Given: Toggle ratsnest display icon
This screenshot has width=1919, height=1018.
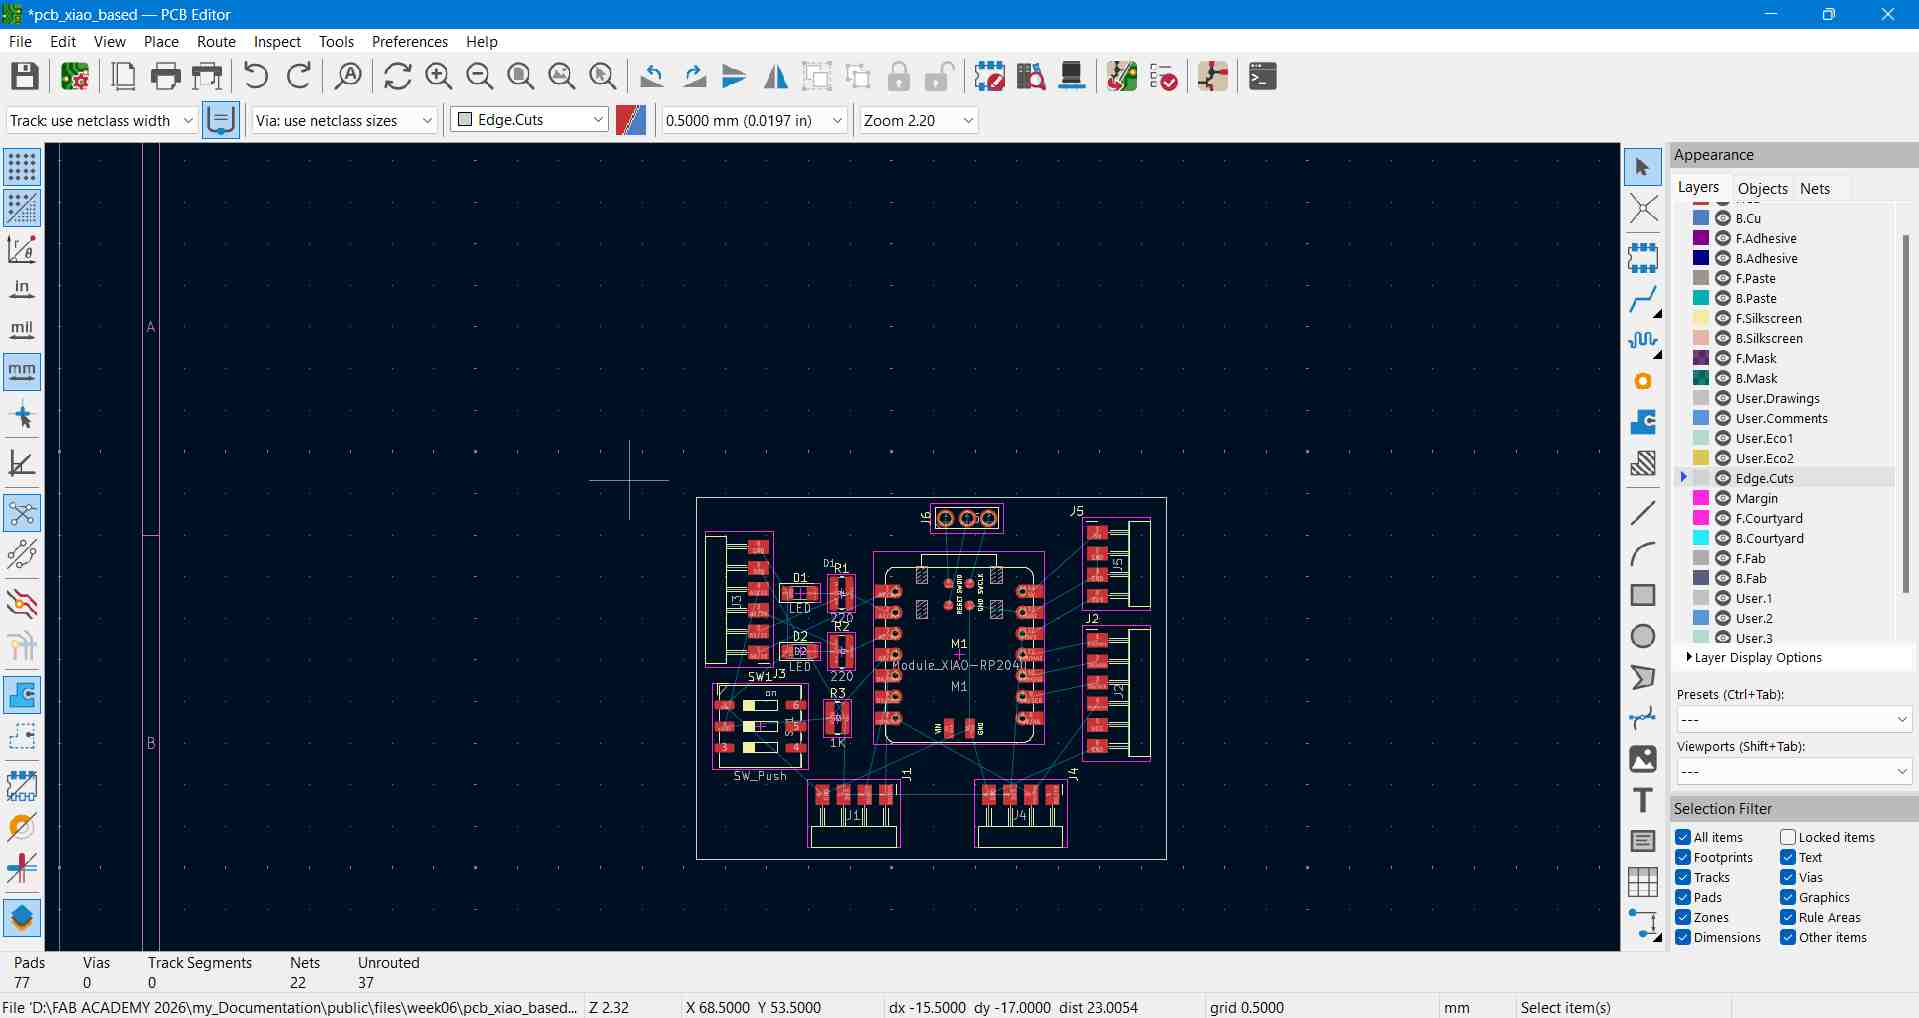Looking at the screenshot, I should 22,514.
